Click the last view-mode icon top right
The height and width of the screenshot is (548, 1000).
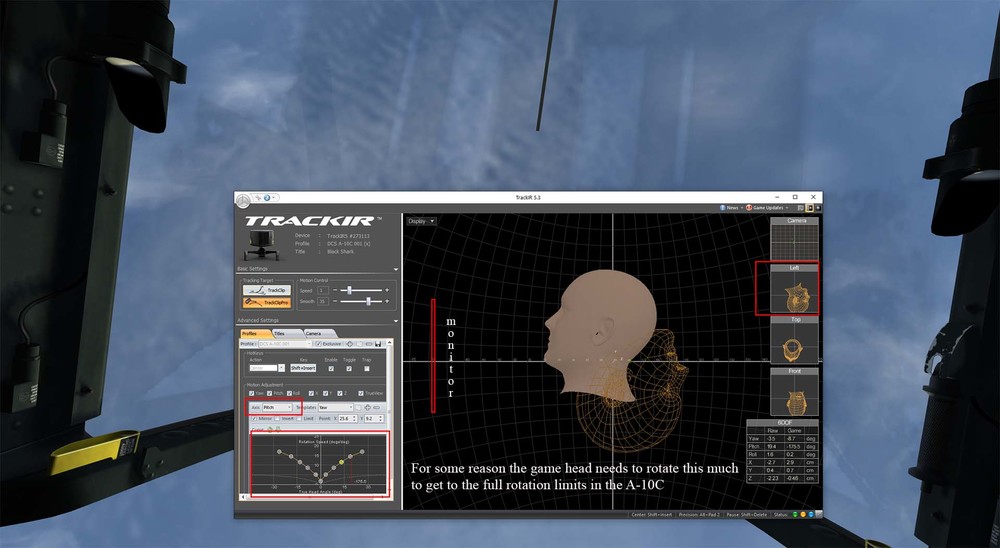click(x=818, y=208)
